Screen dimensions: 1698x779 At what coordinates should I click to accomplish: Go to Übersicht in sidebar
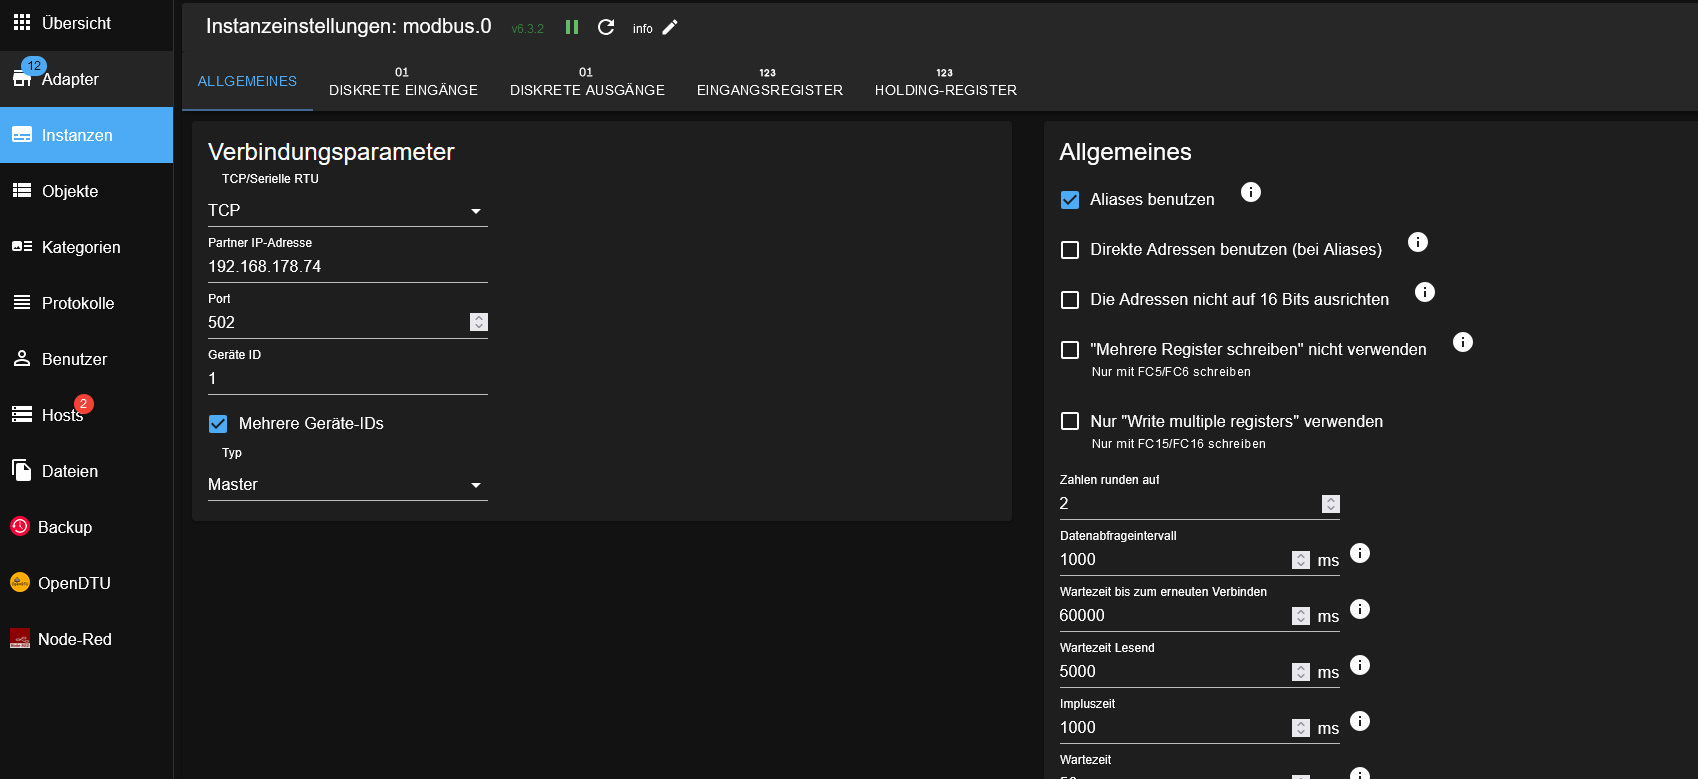[86, 23]
